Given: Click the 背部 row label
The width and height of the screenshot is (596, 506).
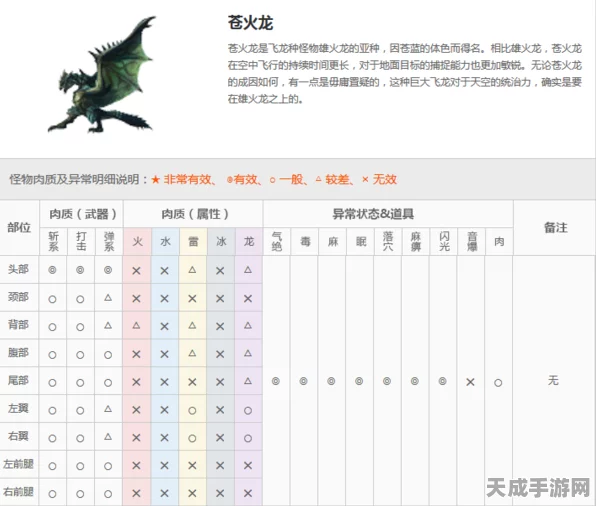Looking at the screenshot, I should tap(18, 325).
